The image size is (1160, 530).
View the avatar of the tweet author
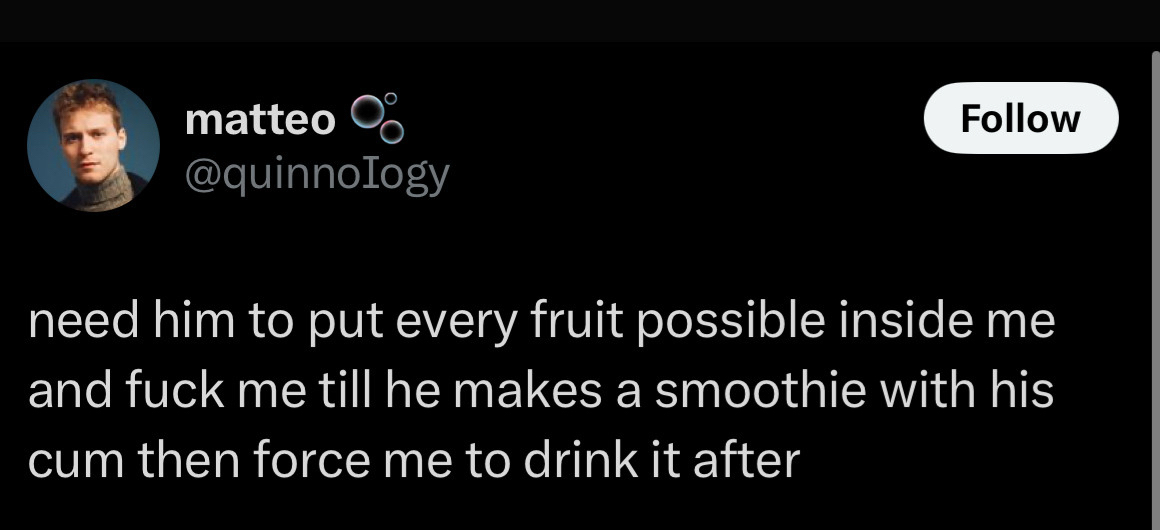93,146
